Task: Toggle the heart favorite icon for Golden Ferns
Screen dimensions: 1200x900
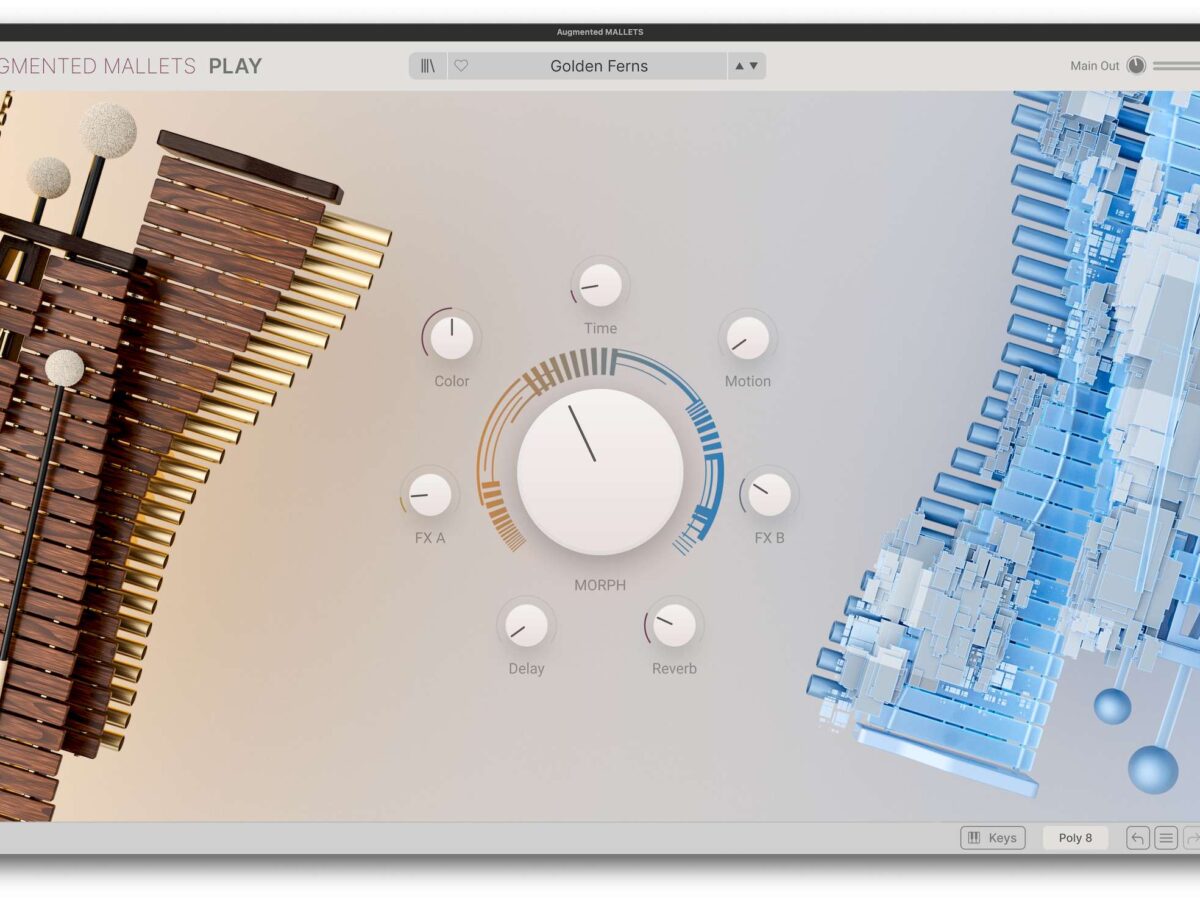Action: pyautogui.click(x=460, y=65)
